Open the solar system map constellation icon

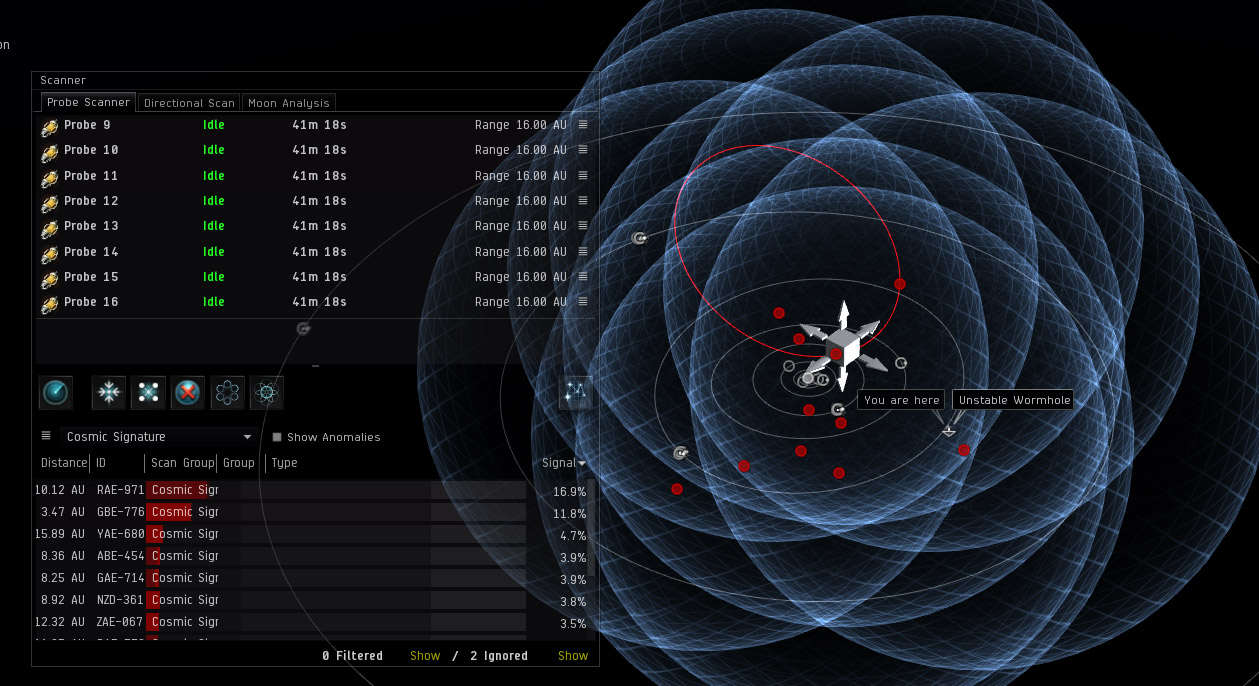point(576,393)
